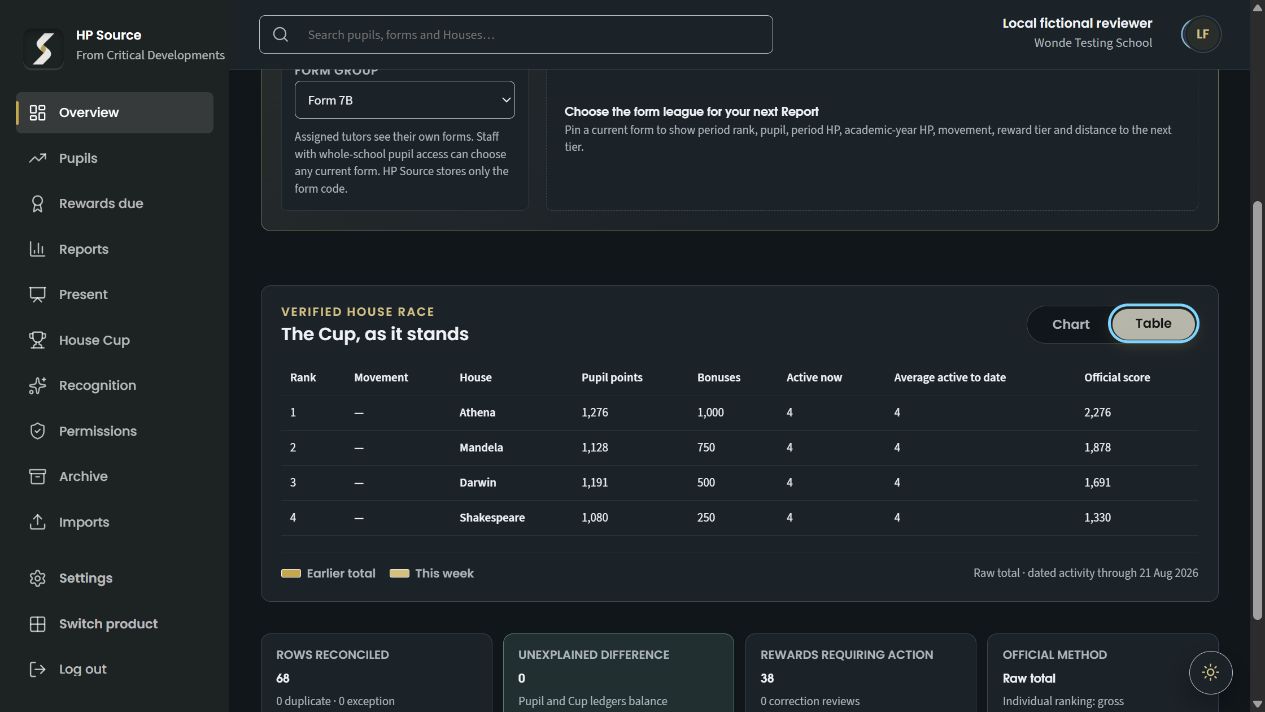Open Permissions page label
The height and width of the screenshot is (712, 1265).
pos(98,431)
